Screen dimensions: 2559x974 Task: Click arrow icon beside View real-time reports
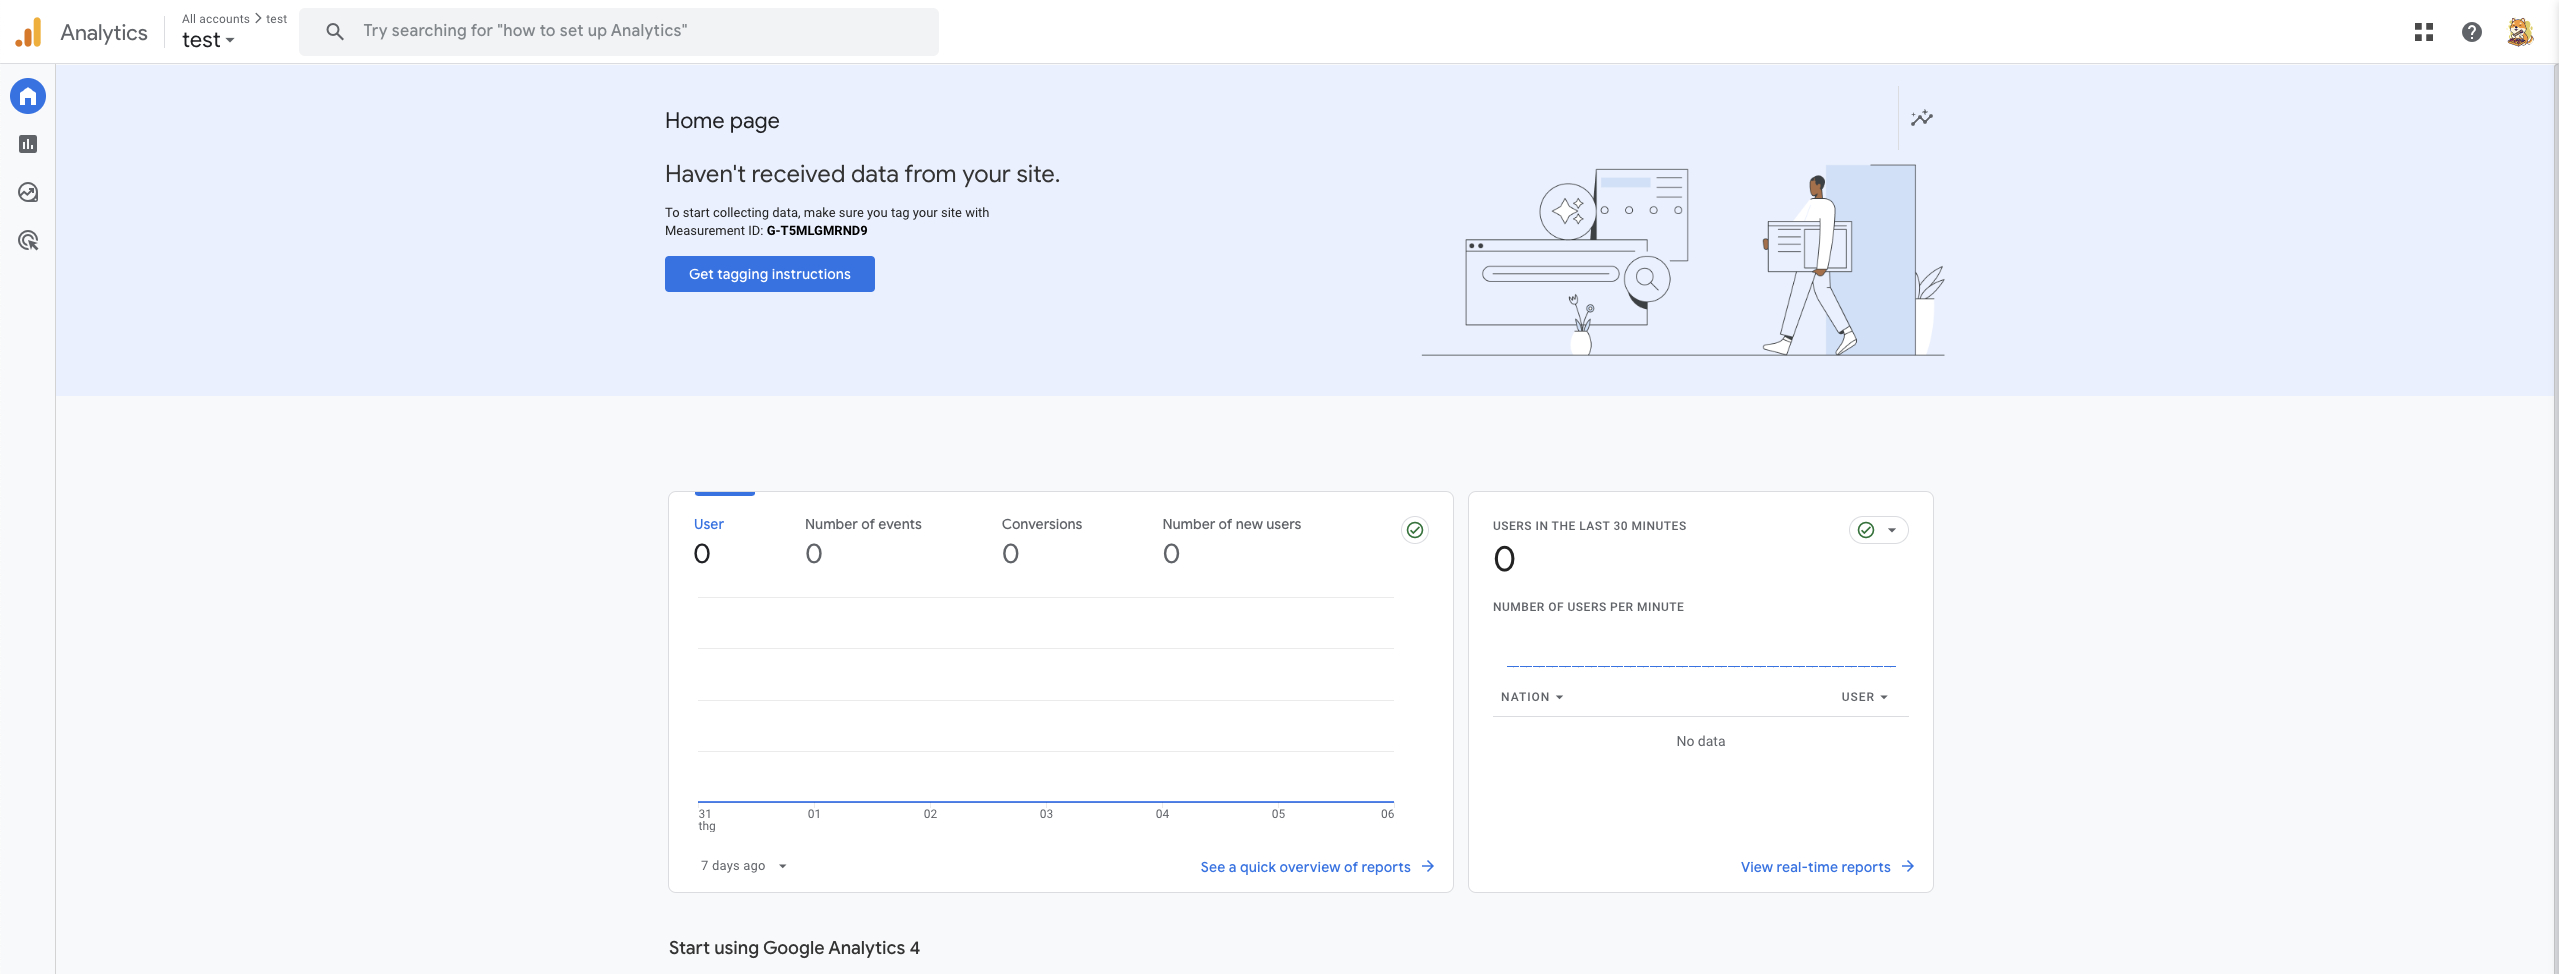(1908, 866)
